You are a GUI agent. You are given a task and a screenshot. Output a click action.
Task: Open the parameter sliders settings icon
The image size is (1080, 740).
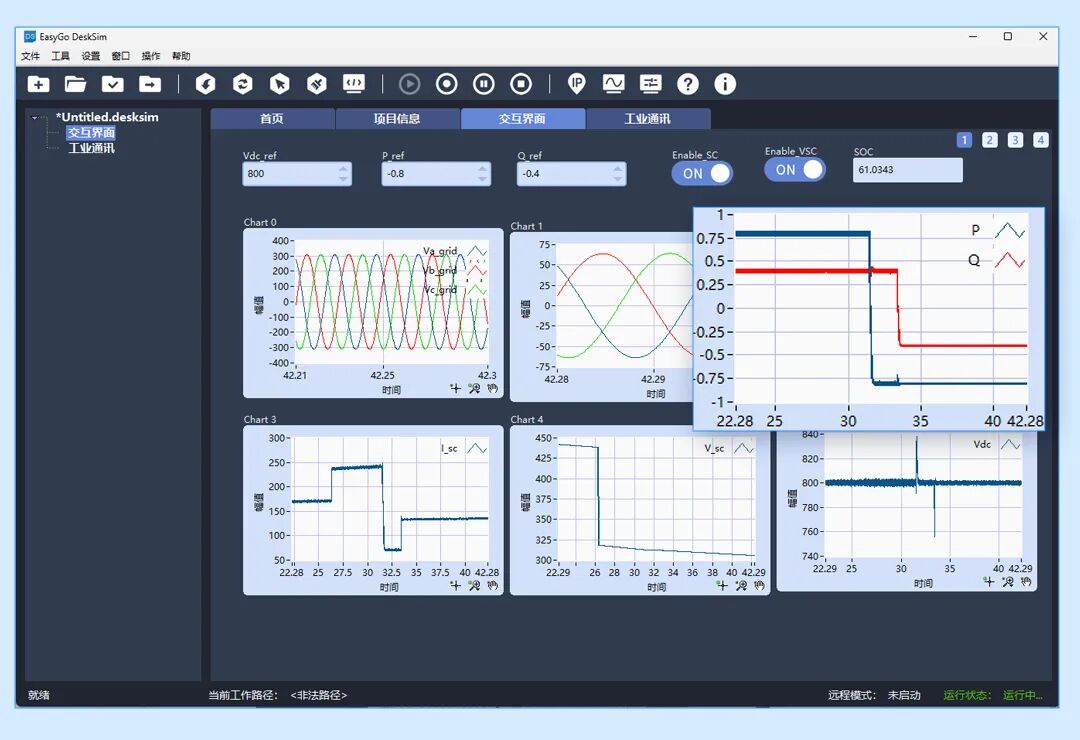651,84
